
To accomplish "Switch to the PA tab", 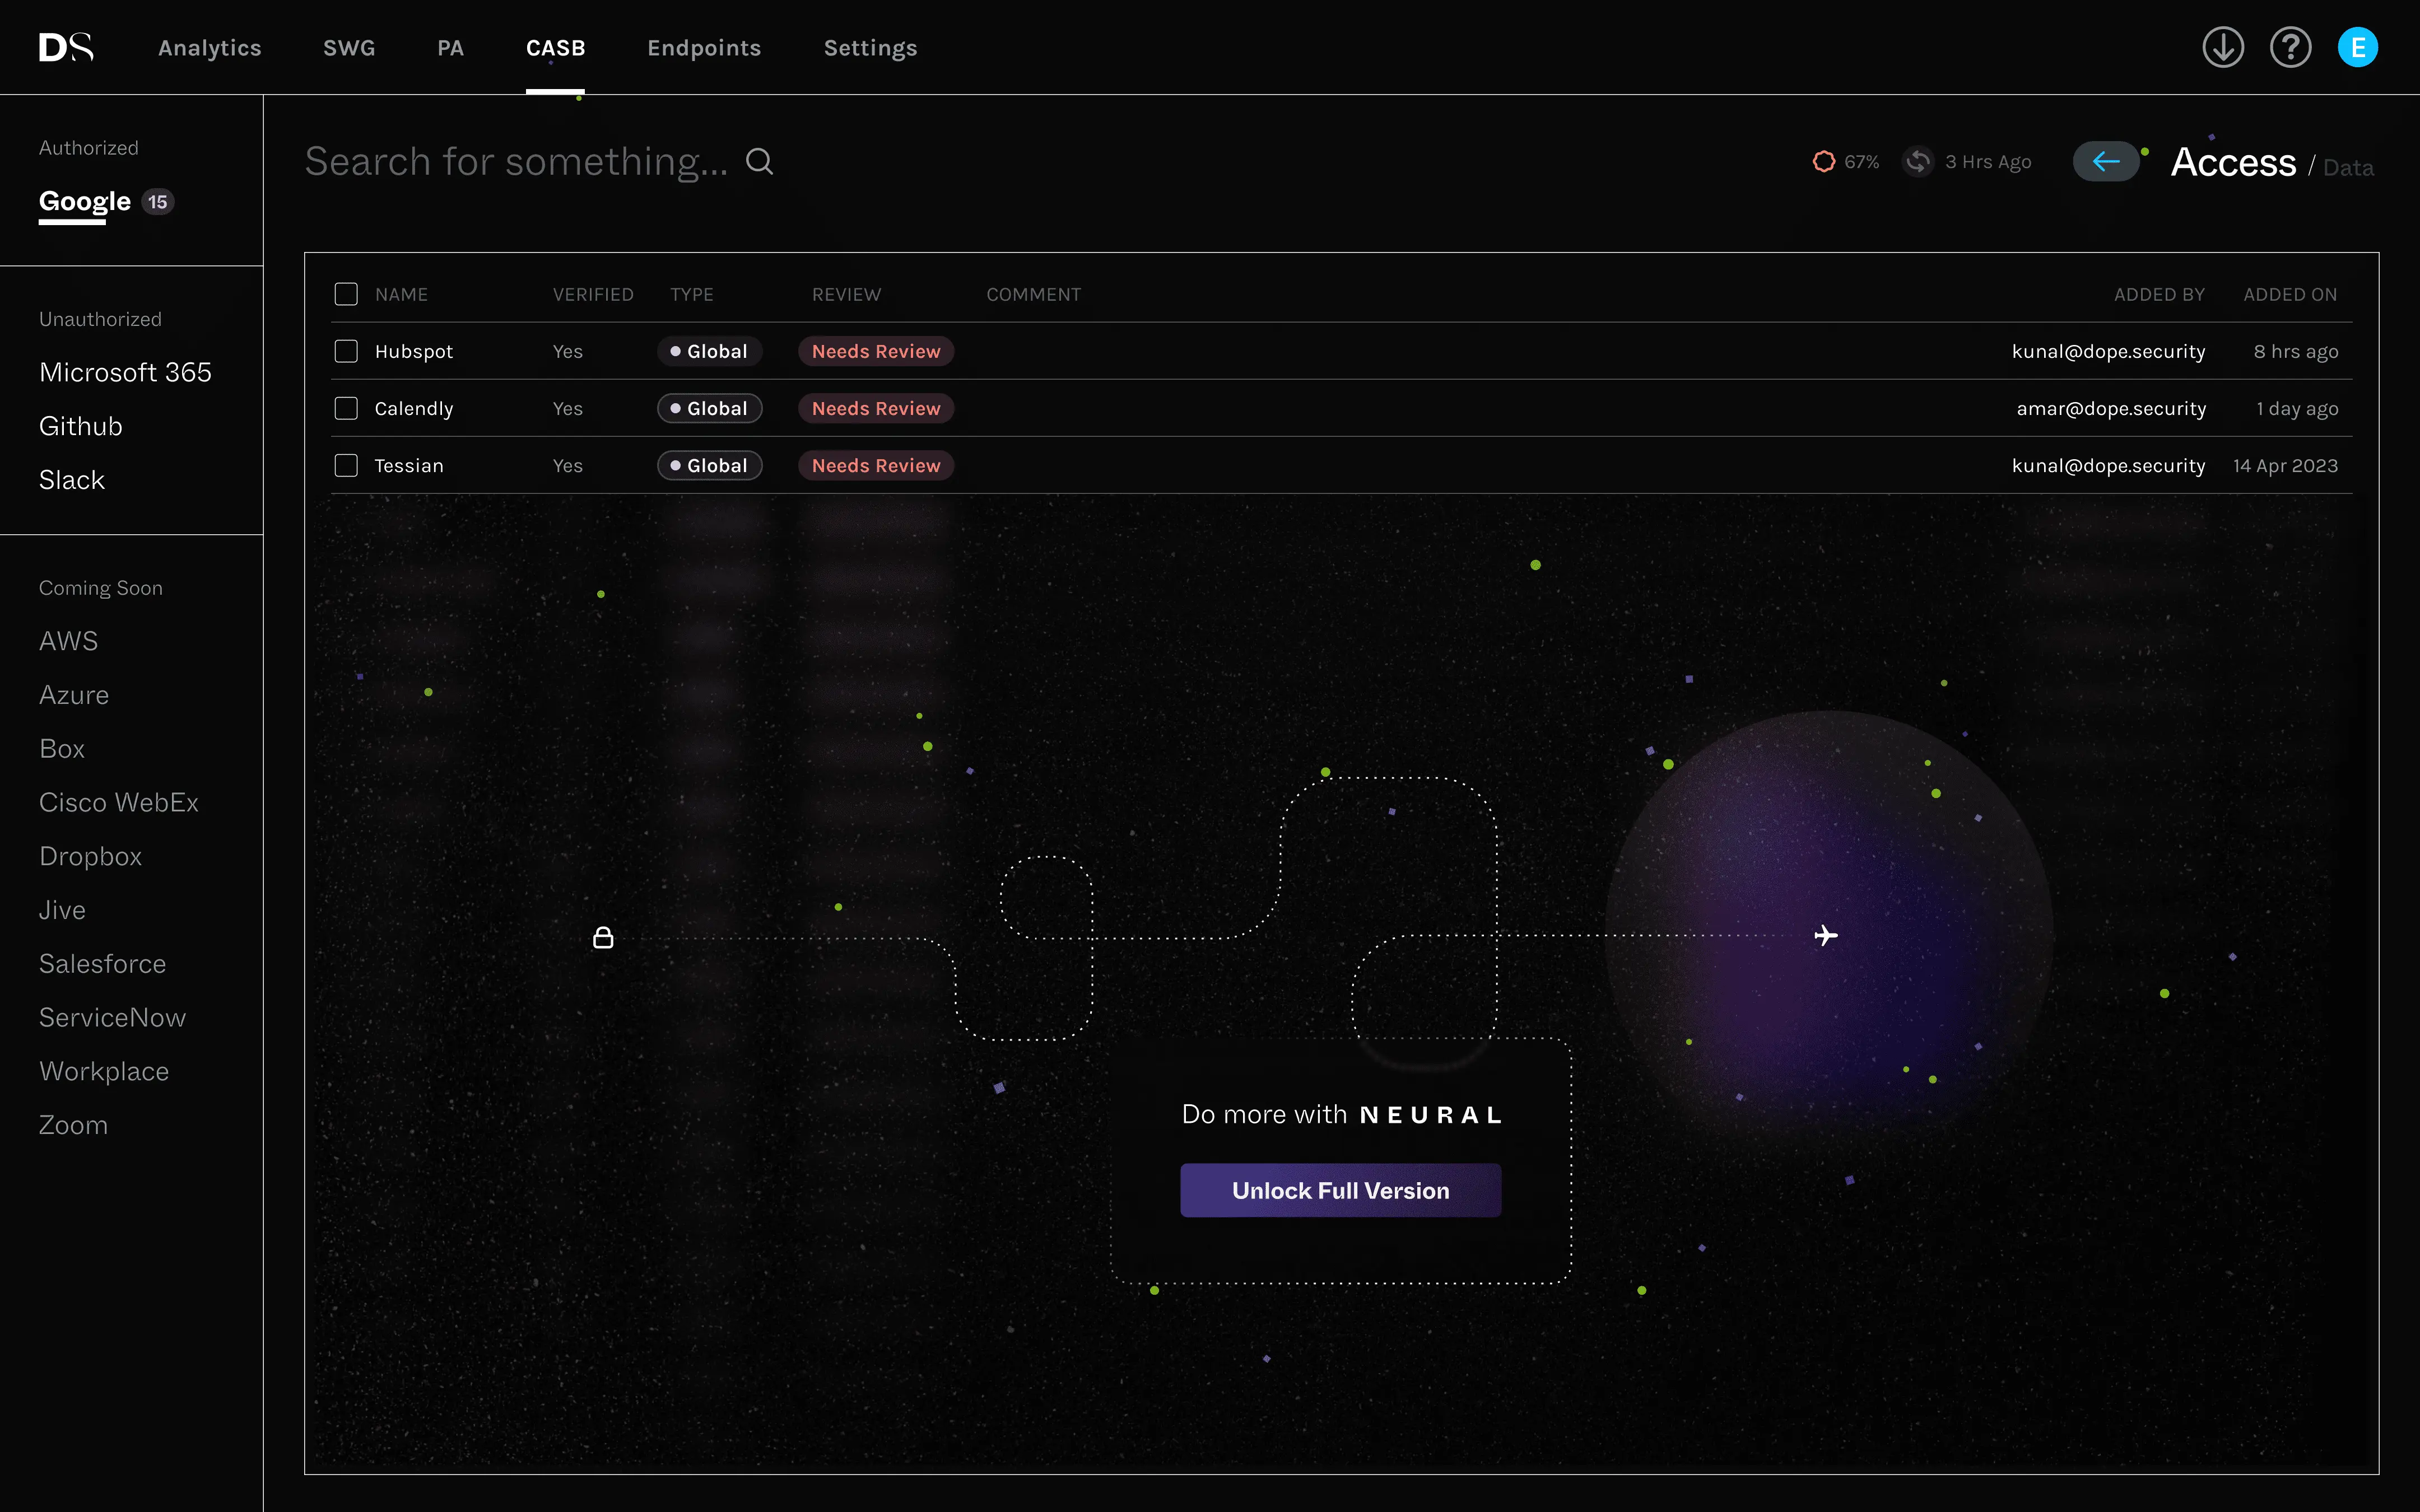I will click(x=450, y=48).
